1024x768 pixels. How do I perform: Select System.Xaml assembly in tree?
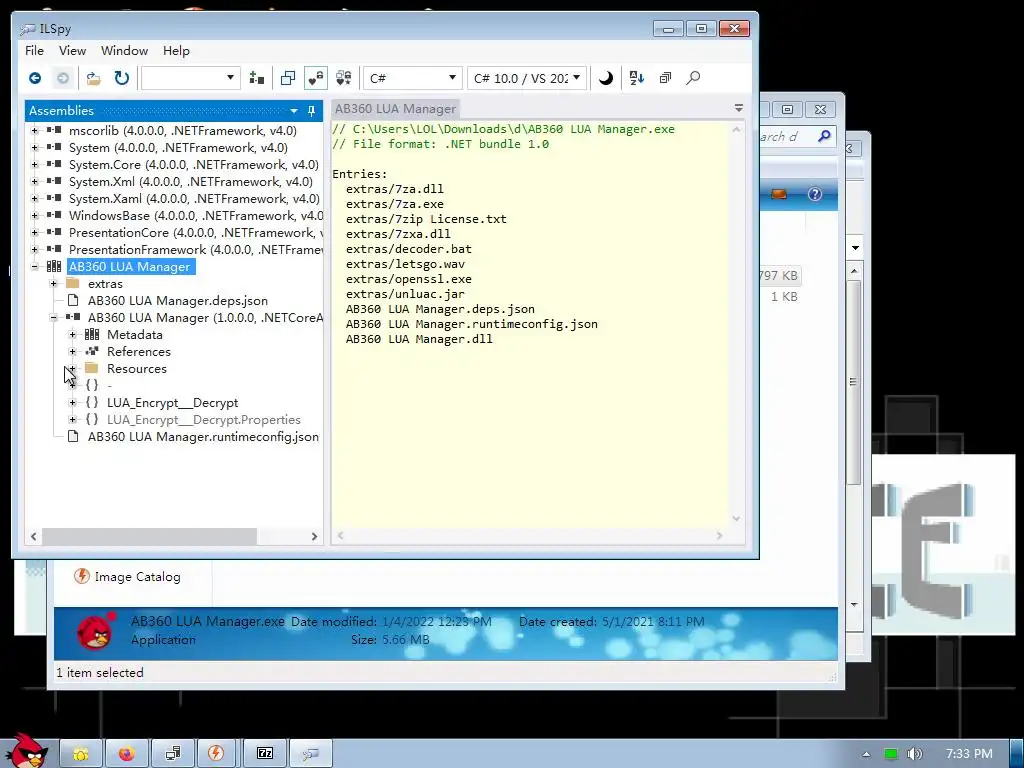pyautogui.click(x=194, y=199)
